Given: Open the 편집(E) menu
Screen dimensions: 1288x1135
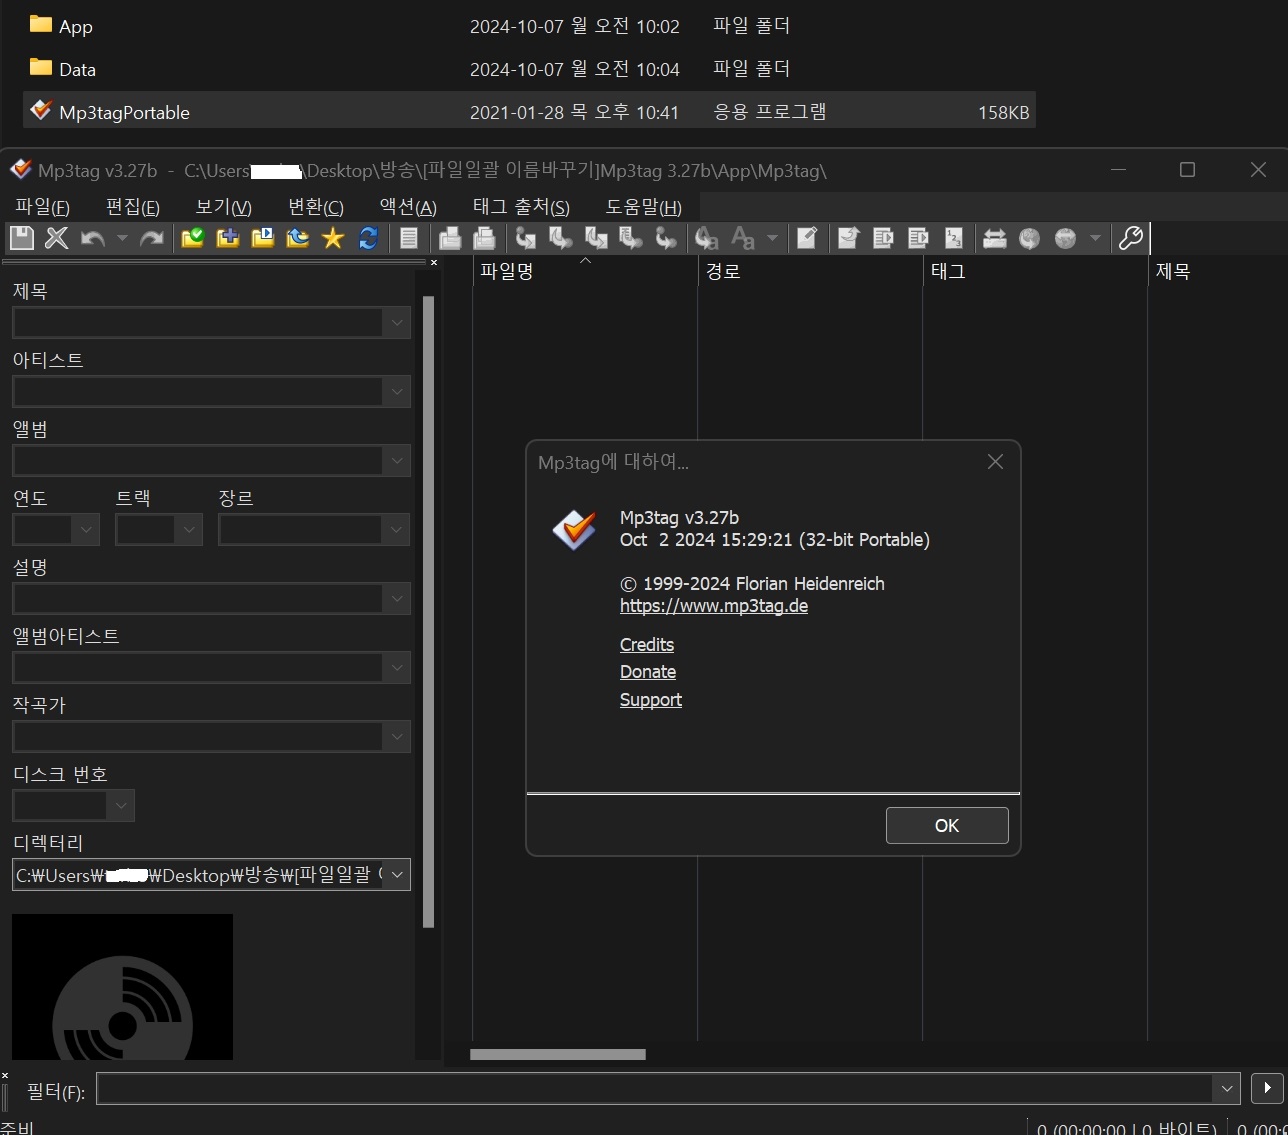Looking at the screenshot, I should pyautogui.click(x=133, y=207).
